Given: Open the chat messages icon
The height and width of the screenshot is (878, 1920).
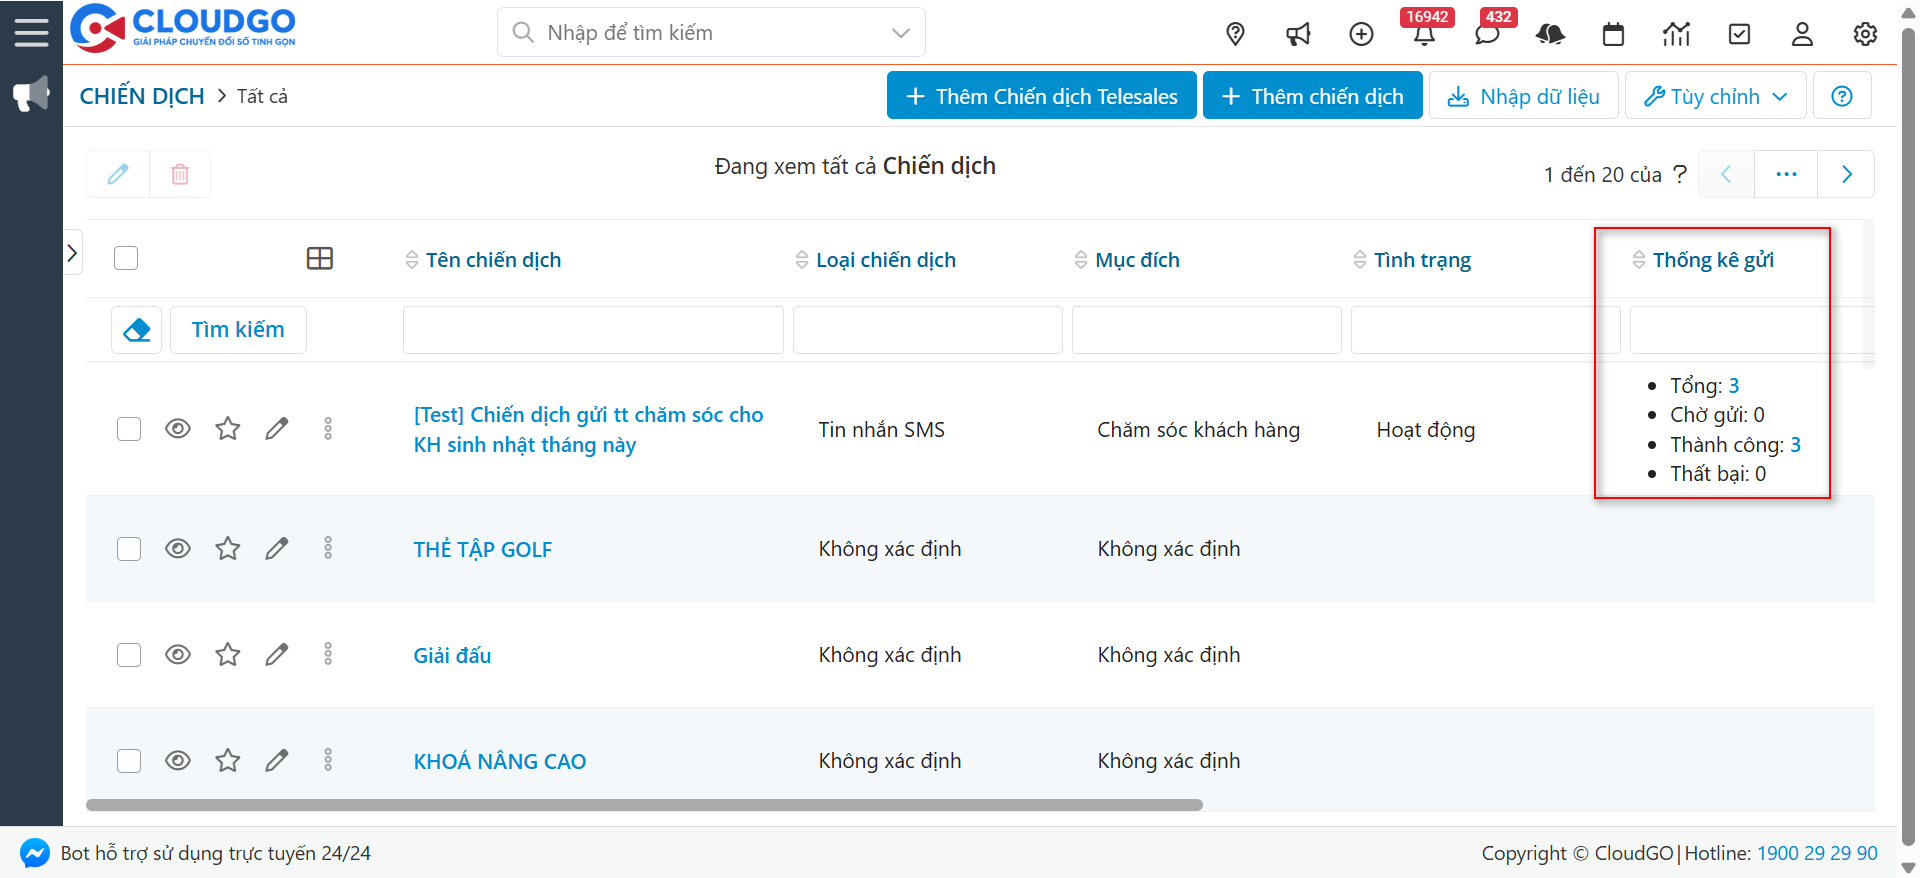Looking at the screenshot, I should (x=1487, y=35).
